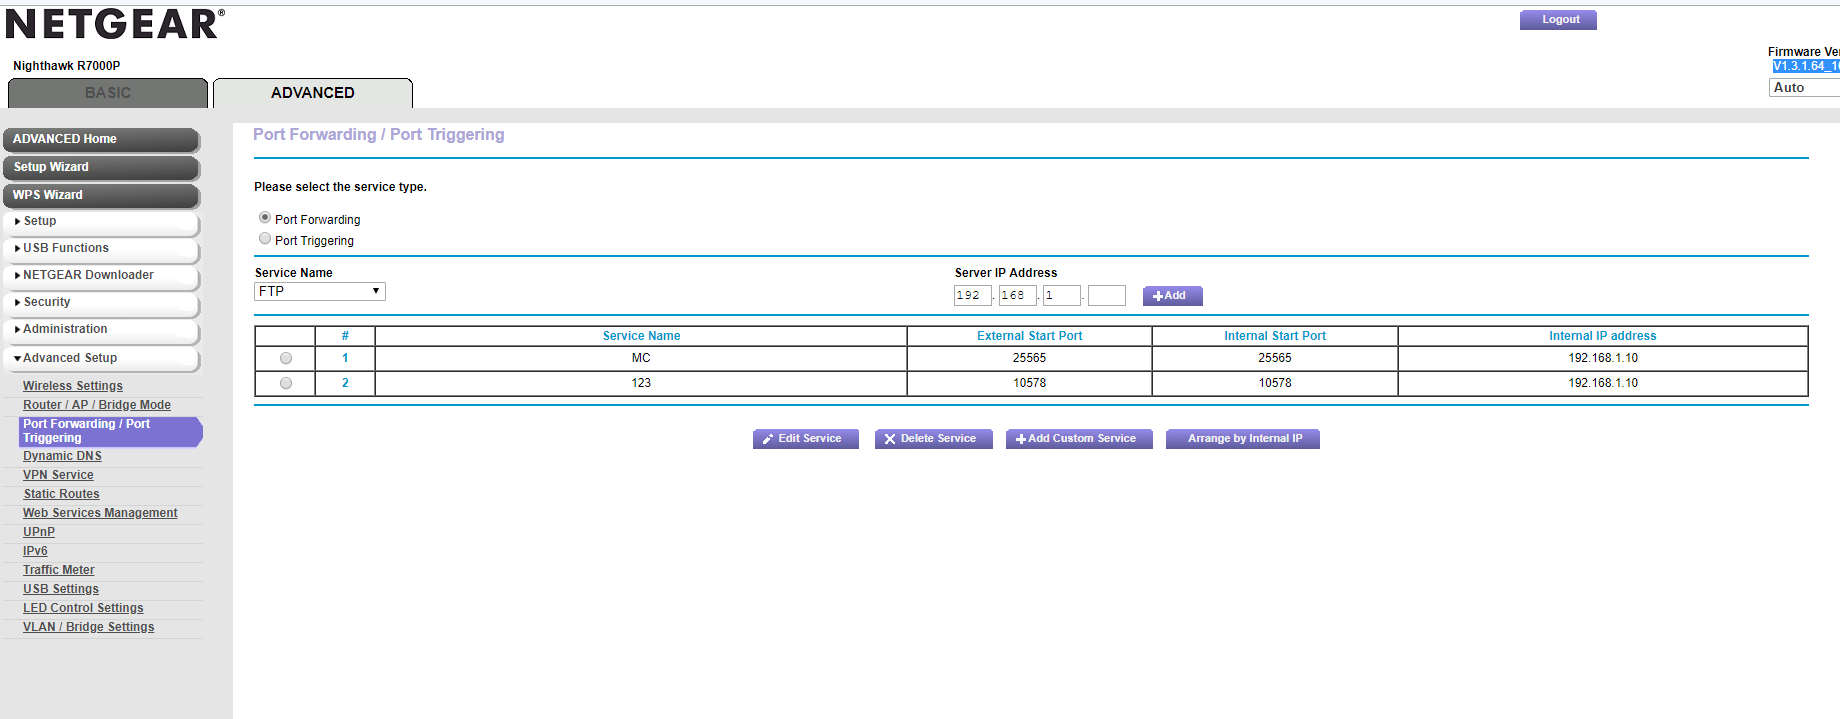This screenshot has width=1840, height=719.
Task: Click the 123 service name cell
Action: [x=641, y=383]
